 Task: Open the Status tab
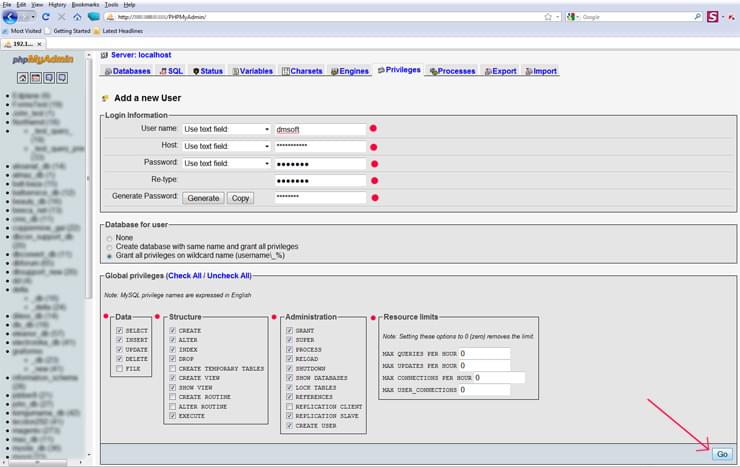pos(208,71)
